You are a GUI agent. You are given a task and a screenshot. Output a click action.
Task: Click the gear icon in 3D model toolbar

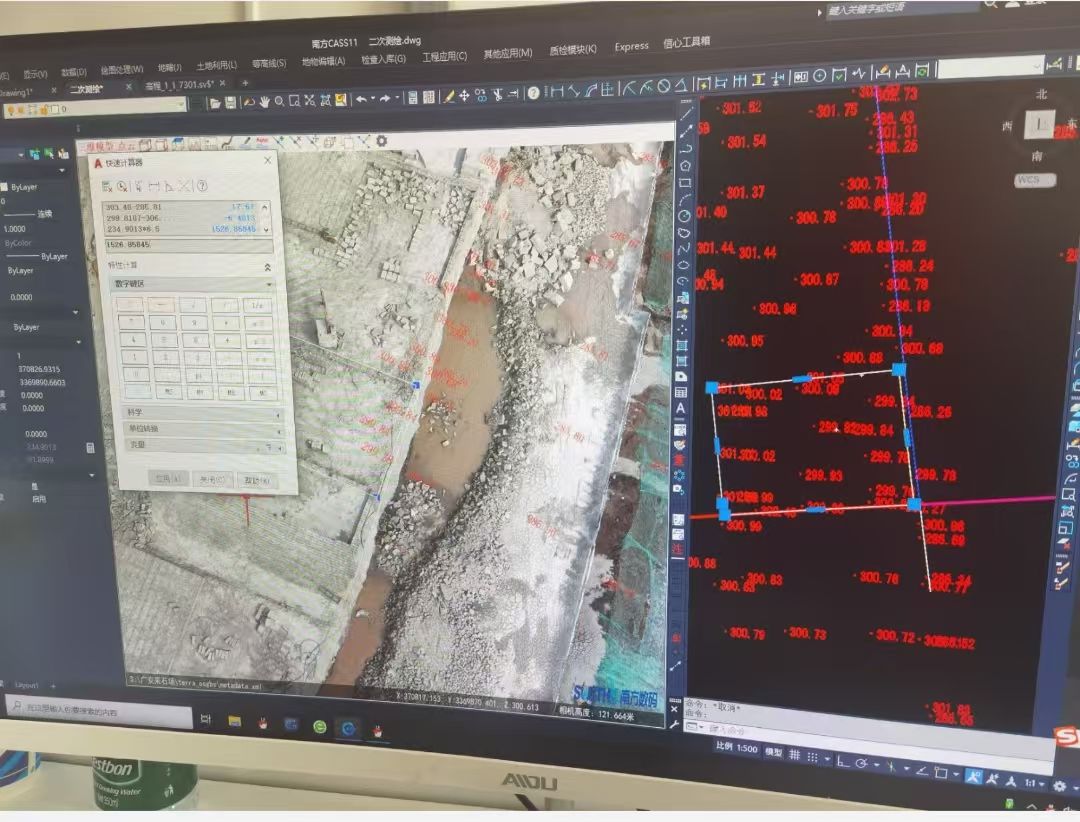tap(382, 141)
